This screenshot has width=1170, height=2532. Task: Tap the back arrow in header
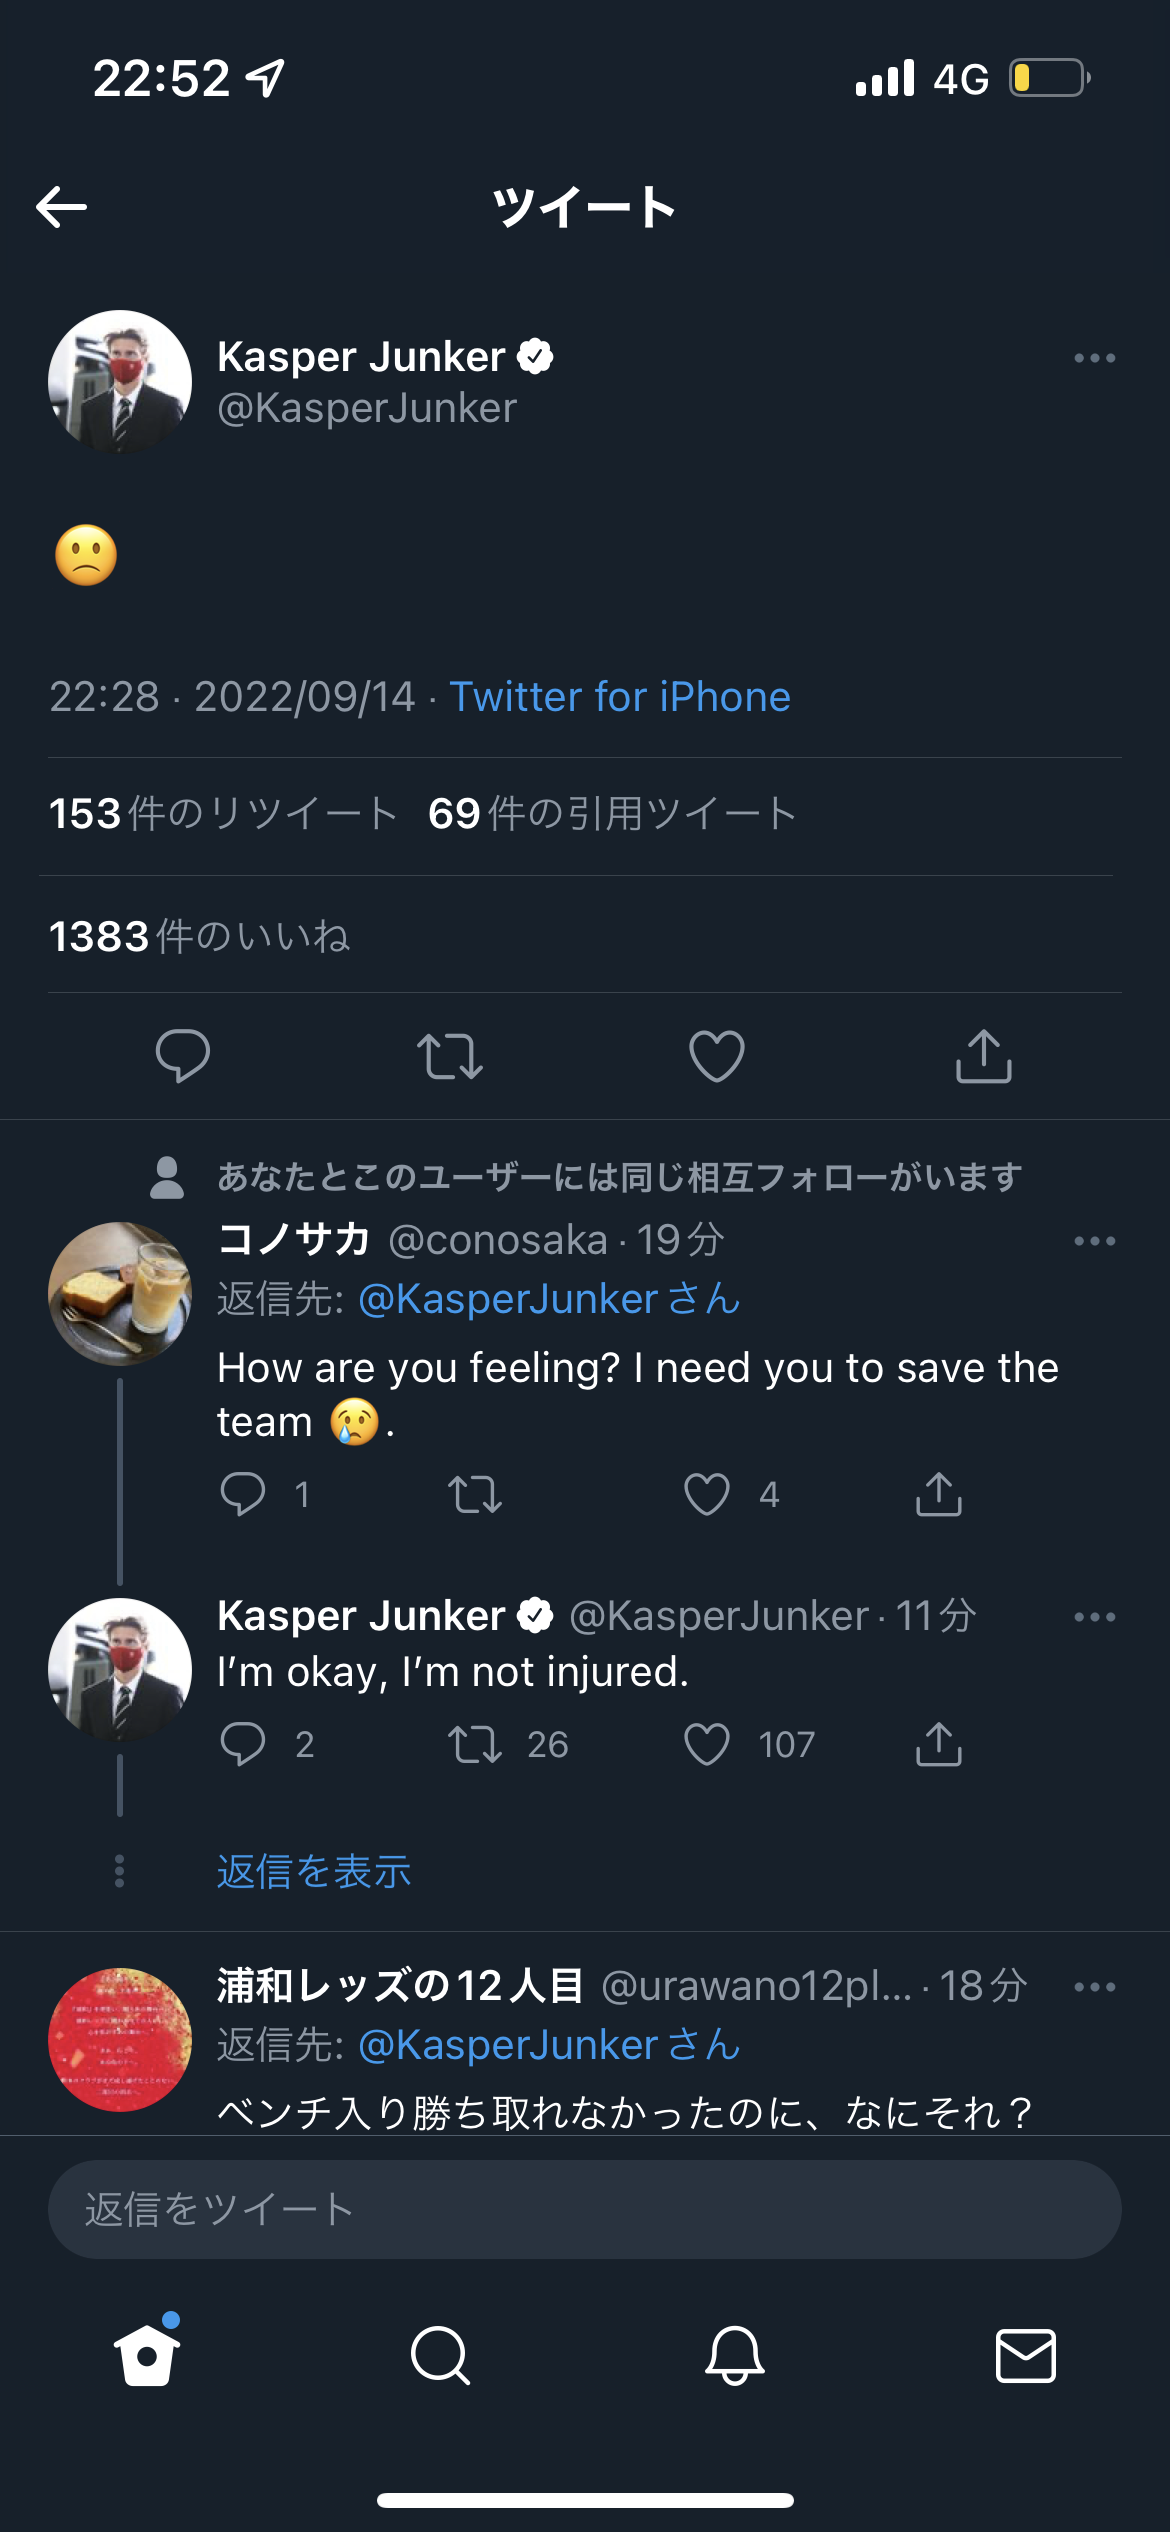tap(62, 207)
